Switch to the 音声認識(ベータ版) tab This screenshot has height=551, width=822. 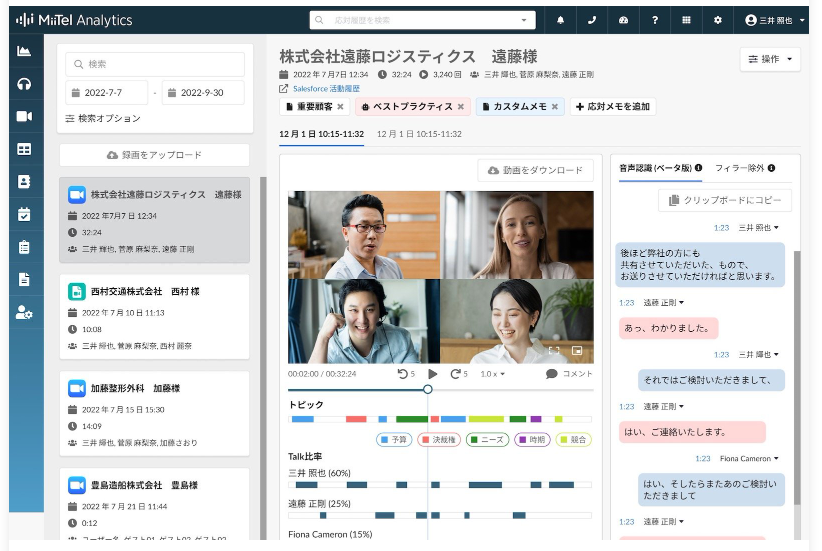(661, 168)
